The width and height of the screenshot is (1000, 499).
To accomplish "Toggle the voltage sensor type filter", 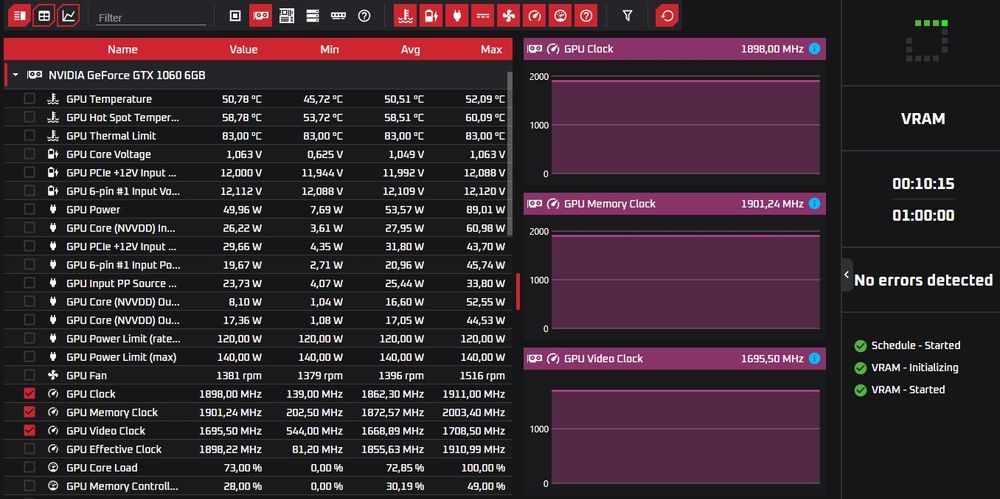I will click(x=431, y=15).
